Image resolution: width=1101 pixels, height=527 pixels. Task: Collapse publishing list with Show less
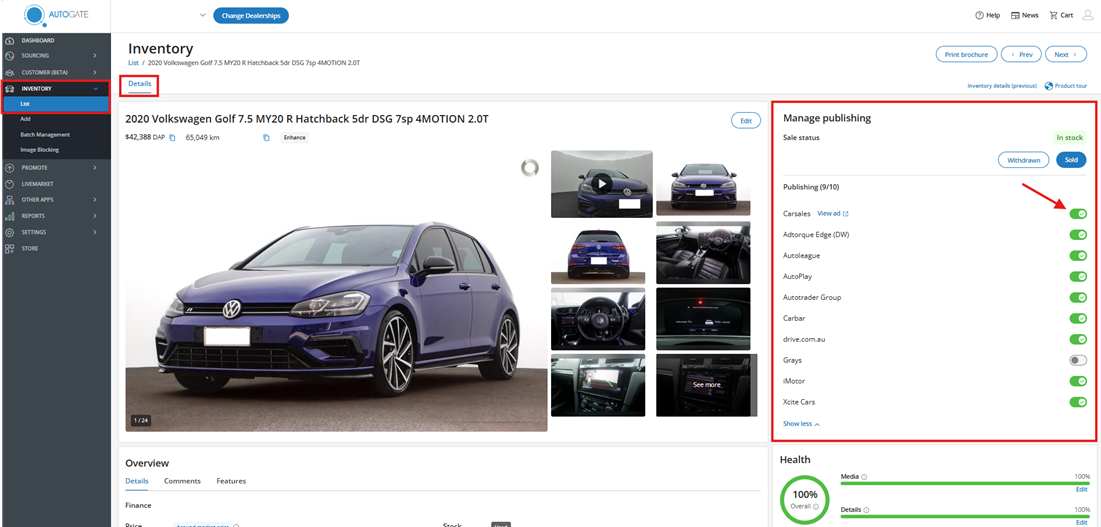[x=801, y=424]
